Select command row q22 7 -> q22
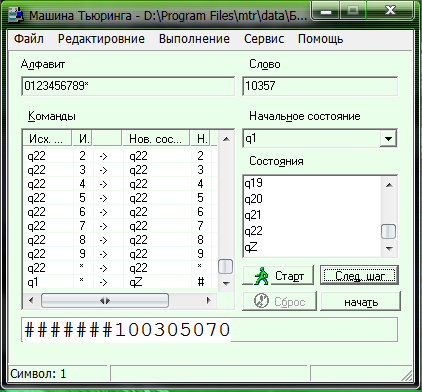This screenshot has width=422, height=392. (x=120, y=226)
